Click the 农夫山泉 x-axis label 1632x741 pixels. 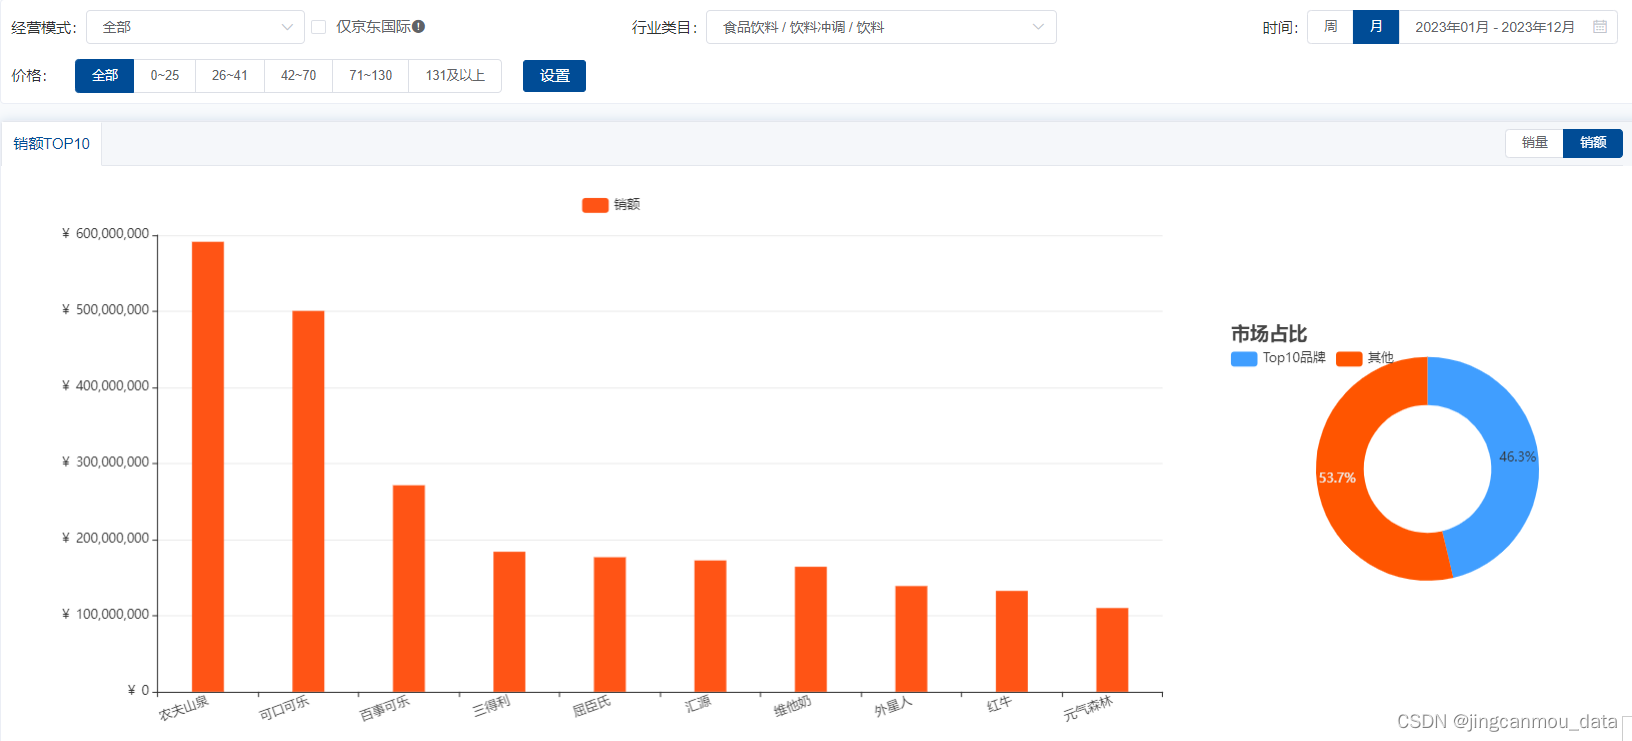point(184,708)
